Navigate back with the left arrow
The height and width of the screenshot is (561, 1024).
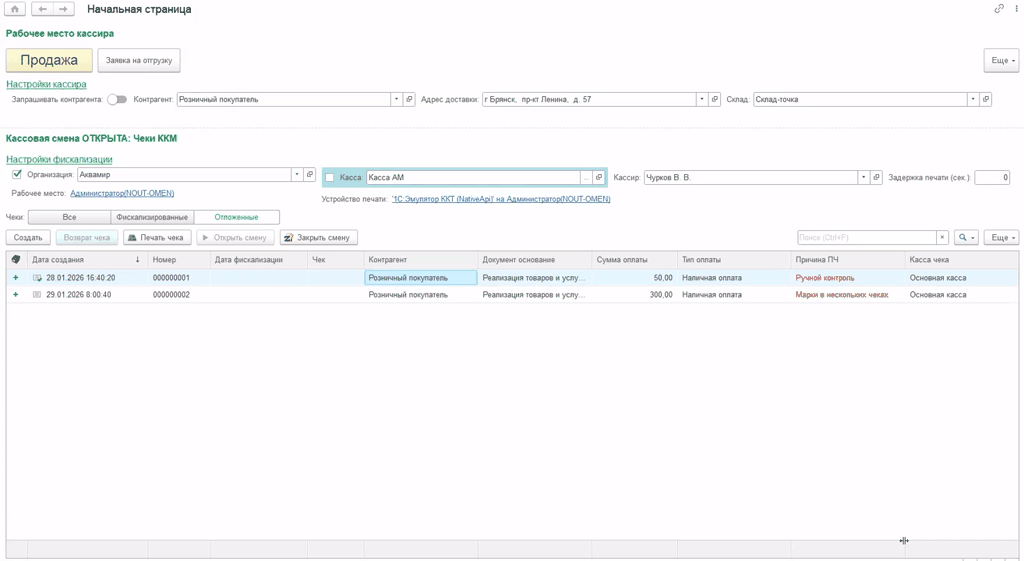(x=42, y=9)
